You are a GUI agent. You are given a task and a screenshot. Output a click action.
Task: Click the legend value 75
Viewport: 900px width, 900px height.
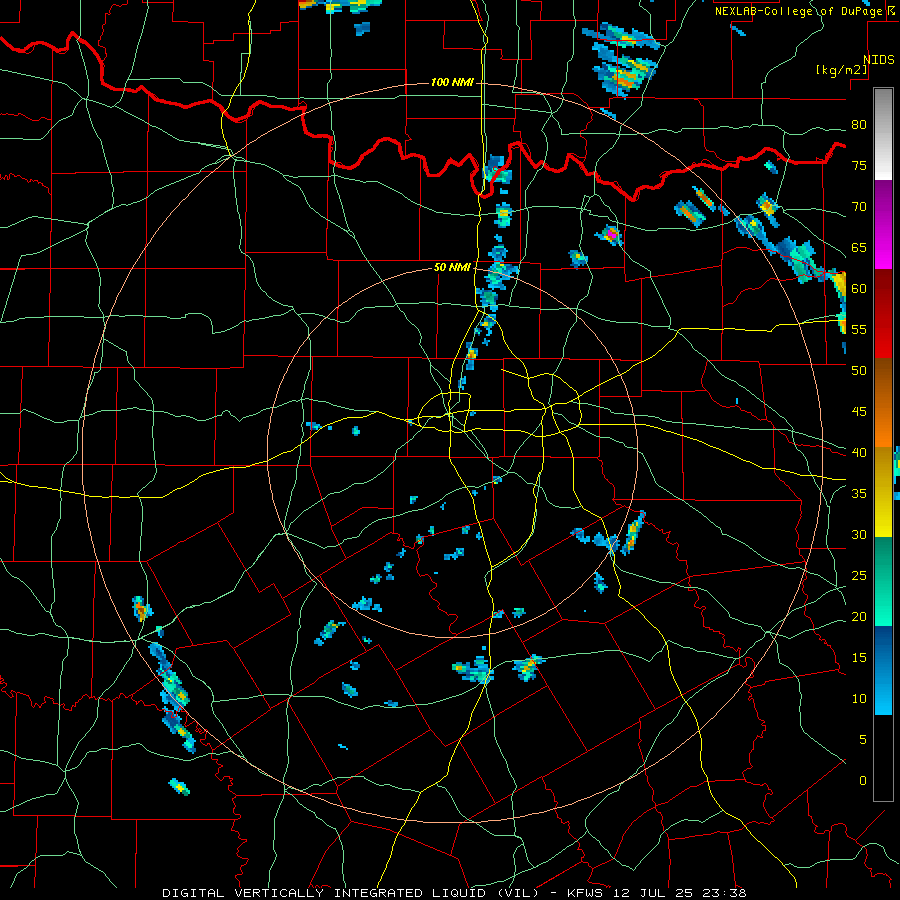[859, 165]
